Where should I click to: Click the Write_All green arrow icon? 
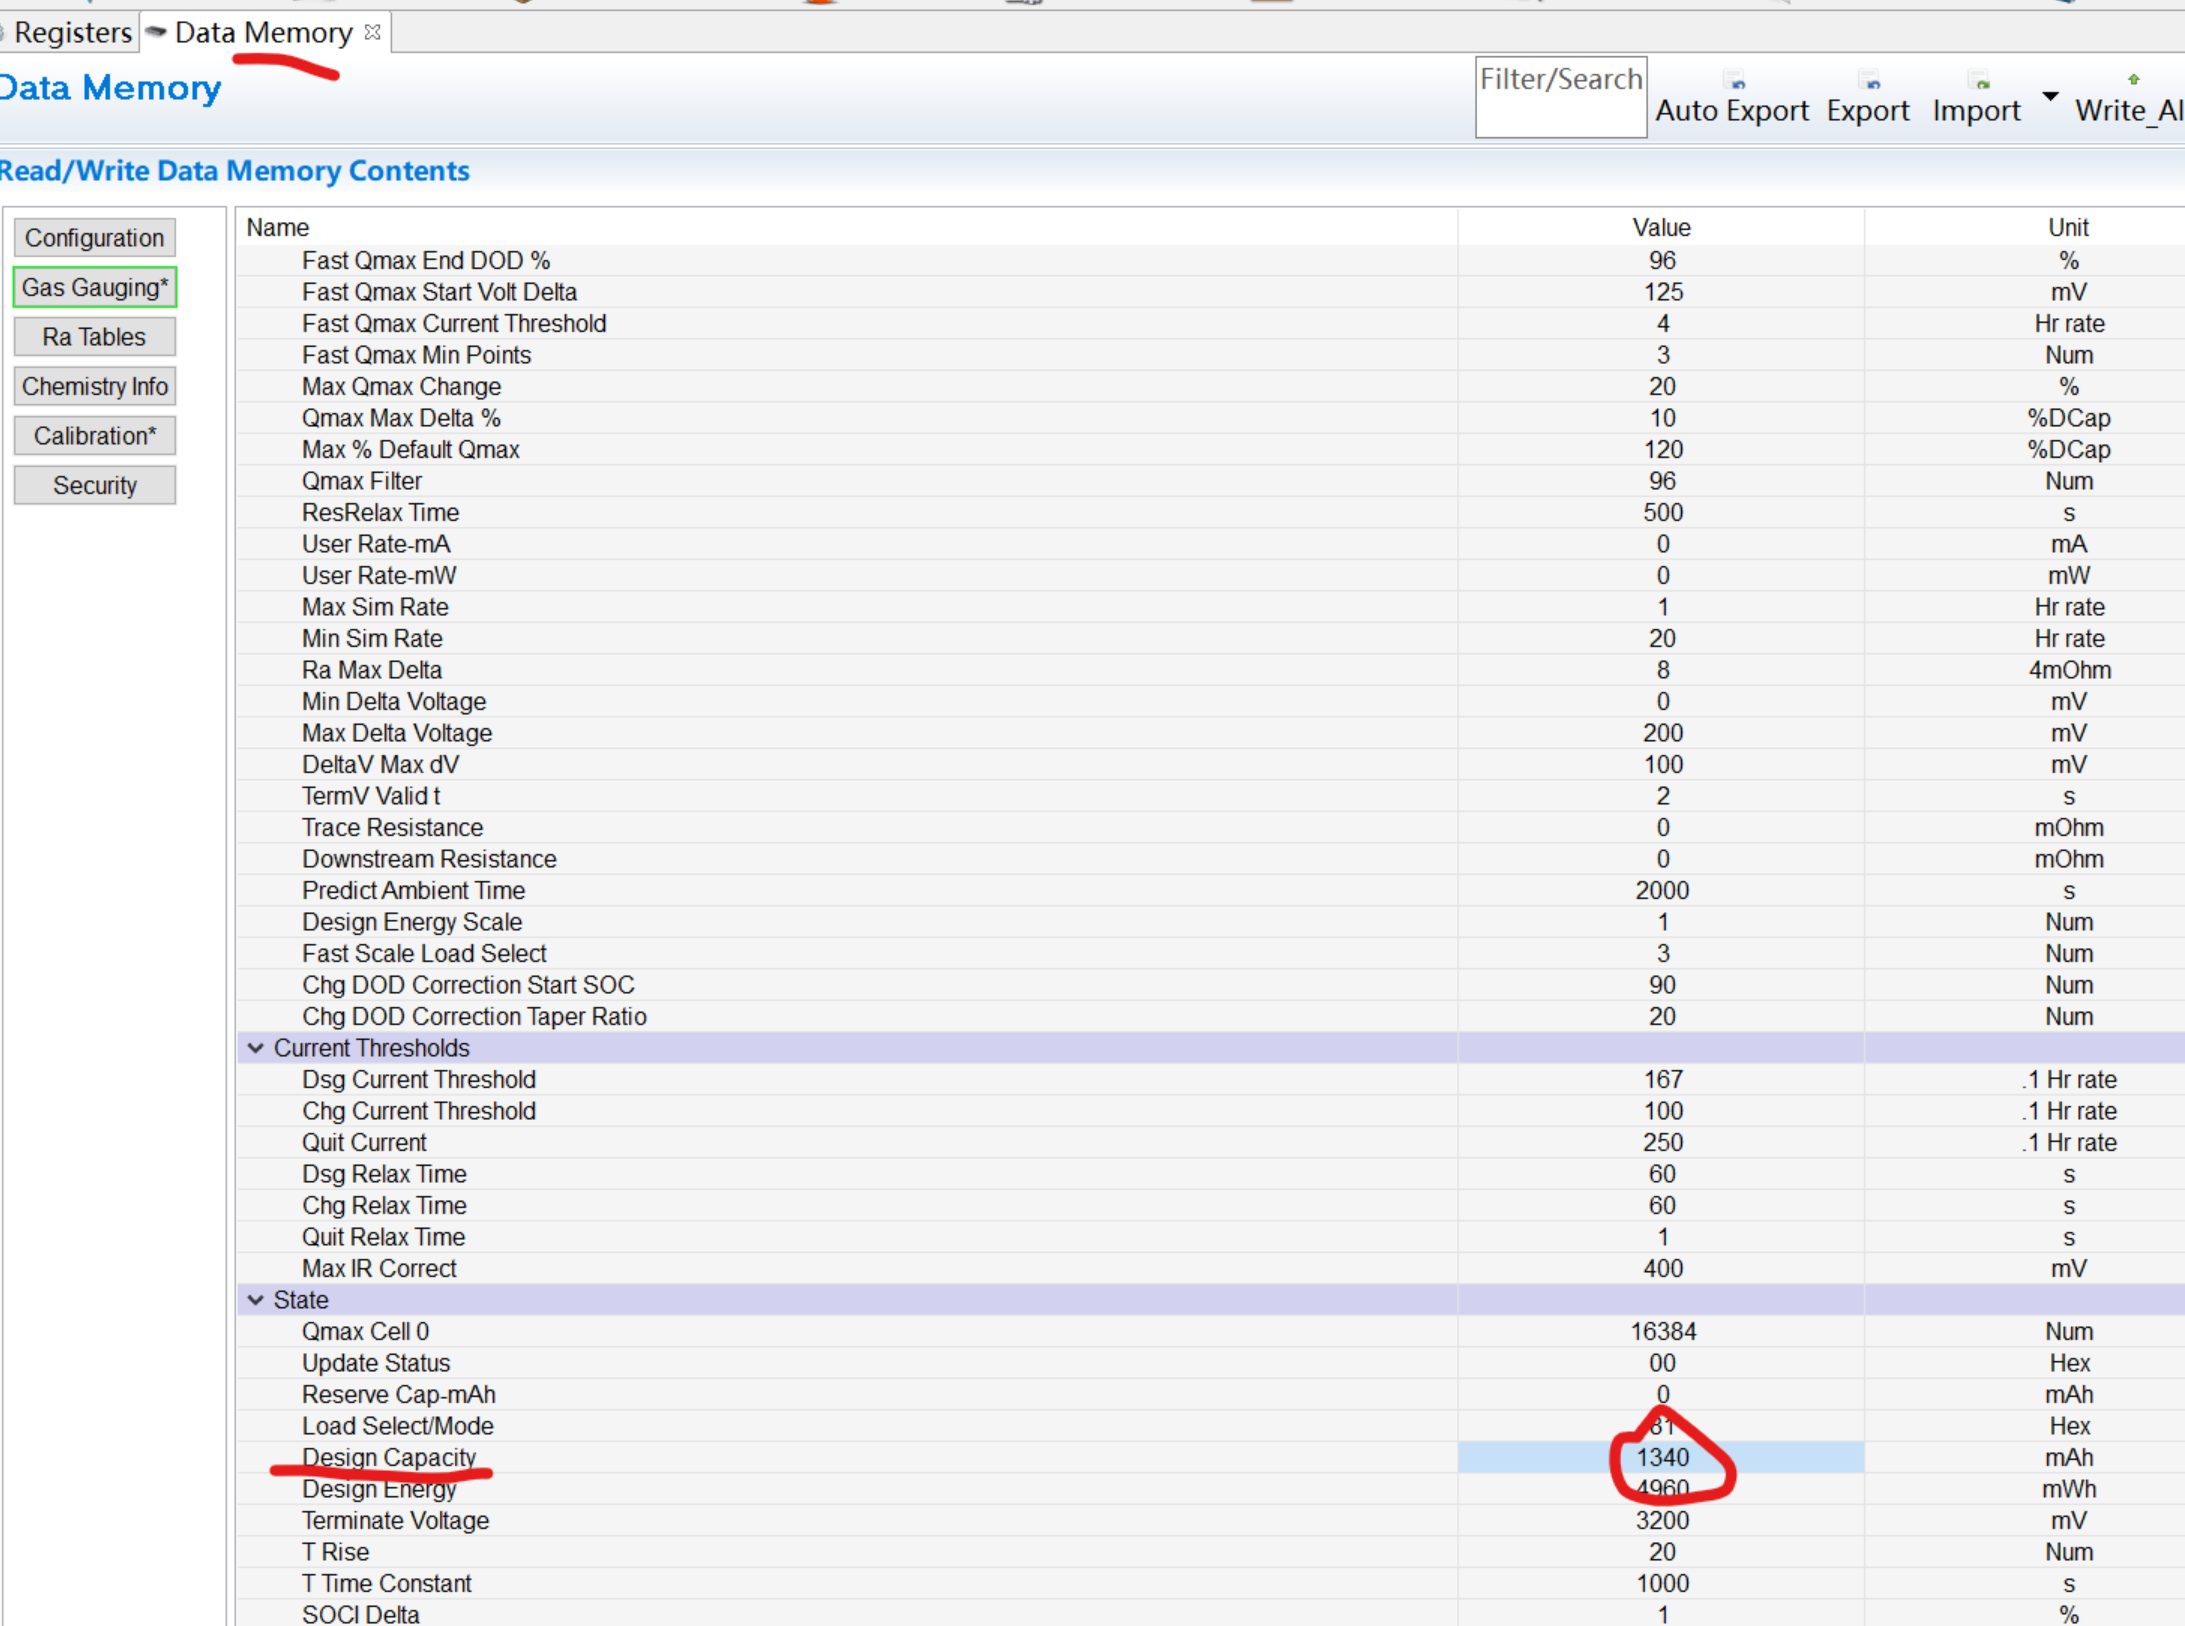2132,80
